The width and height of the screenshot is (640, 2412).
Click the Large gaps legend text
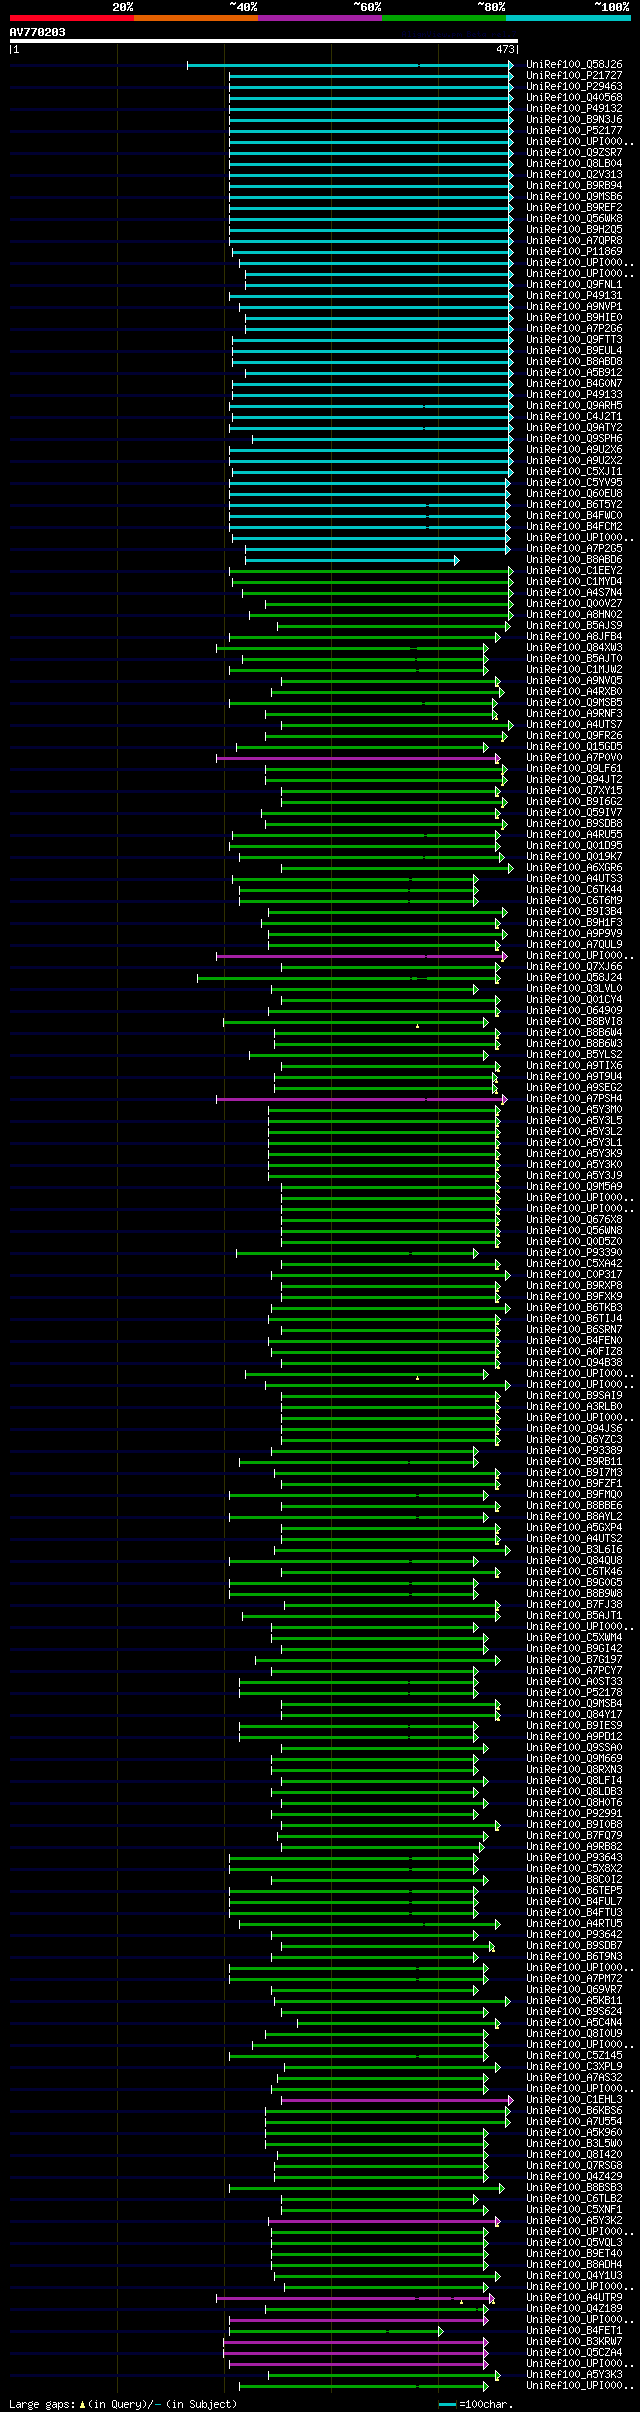pos(123,2403)
